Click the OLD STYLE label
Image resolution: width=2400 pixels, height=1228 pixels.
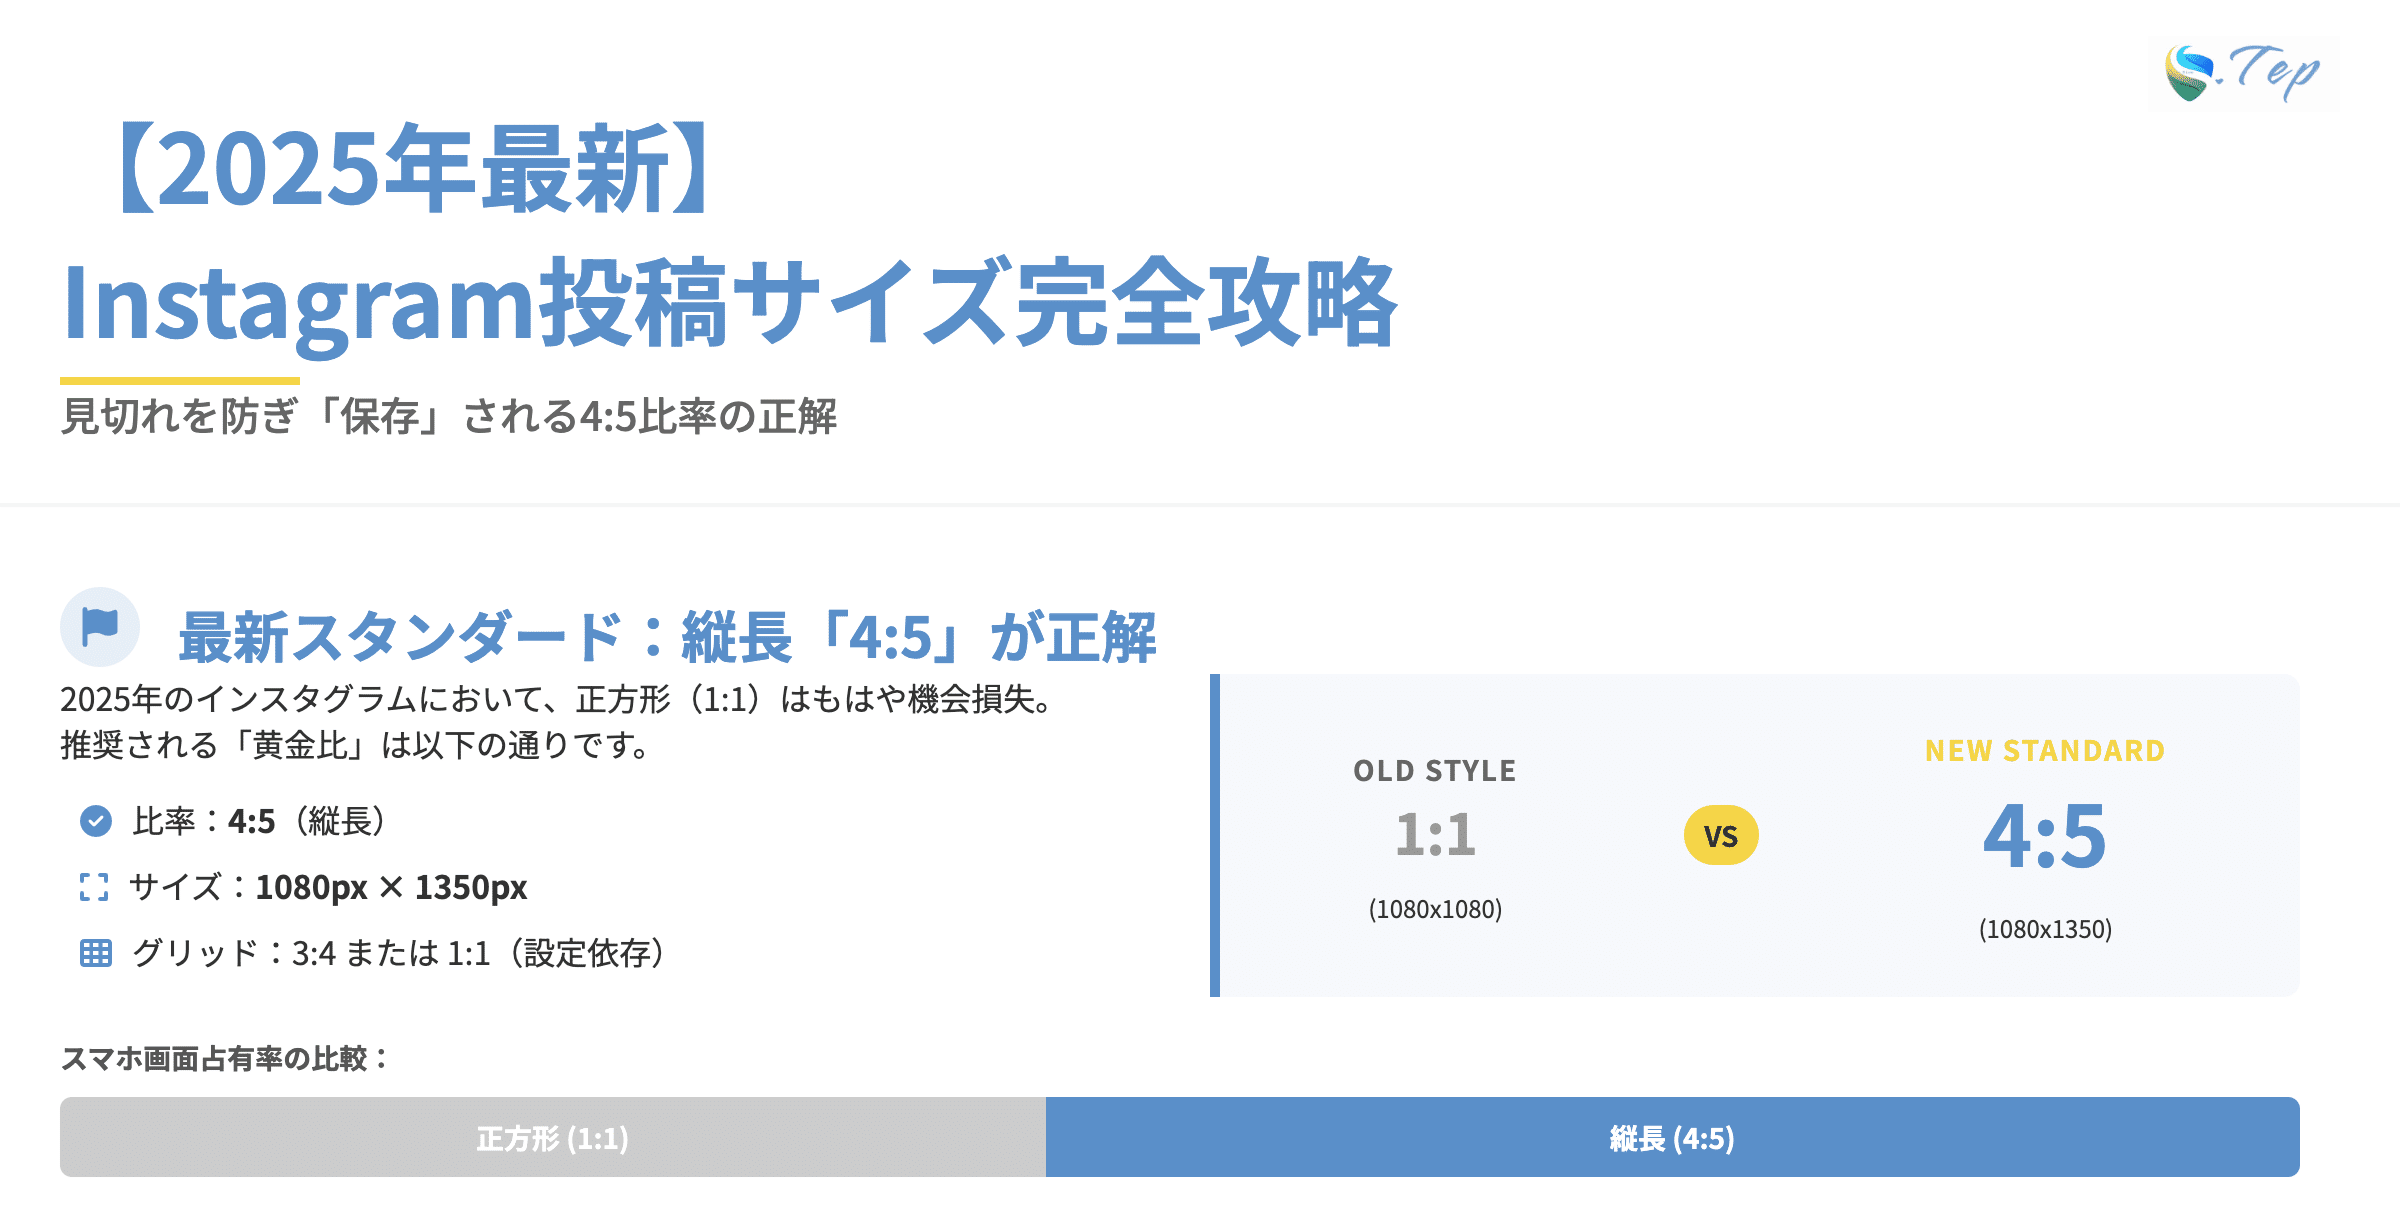pyautogui.click(x=1435, y=771)
